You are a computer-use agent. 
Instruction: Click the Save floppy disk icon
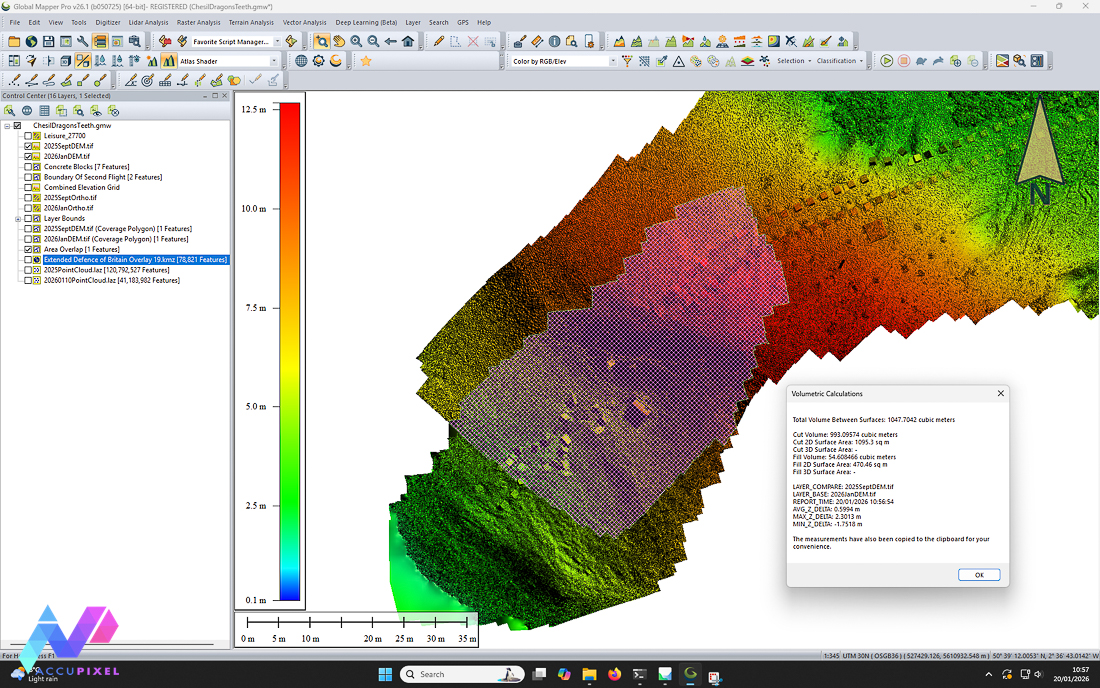coord(48,41)
